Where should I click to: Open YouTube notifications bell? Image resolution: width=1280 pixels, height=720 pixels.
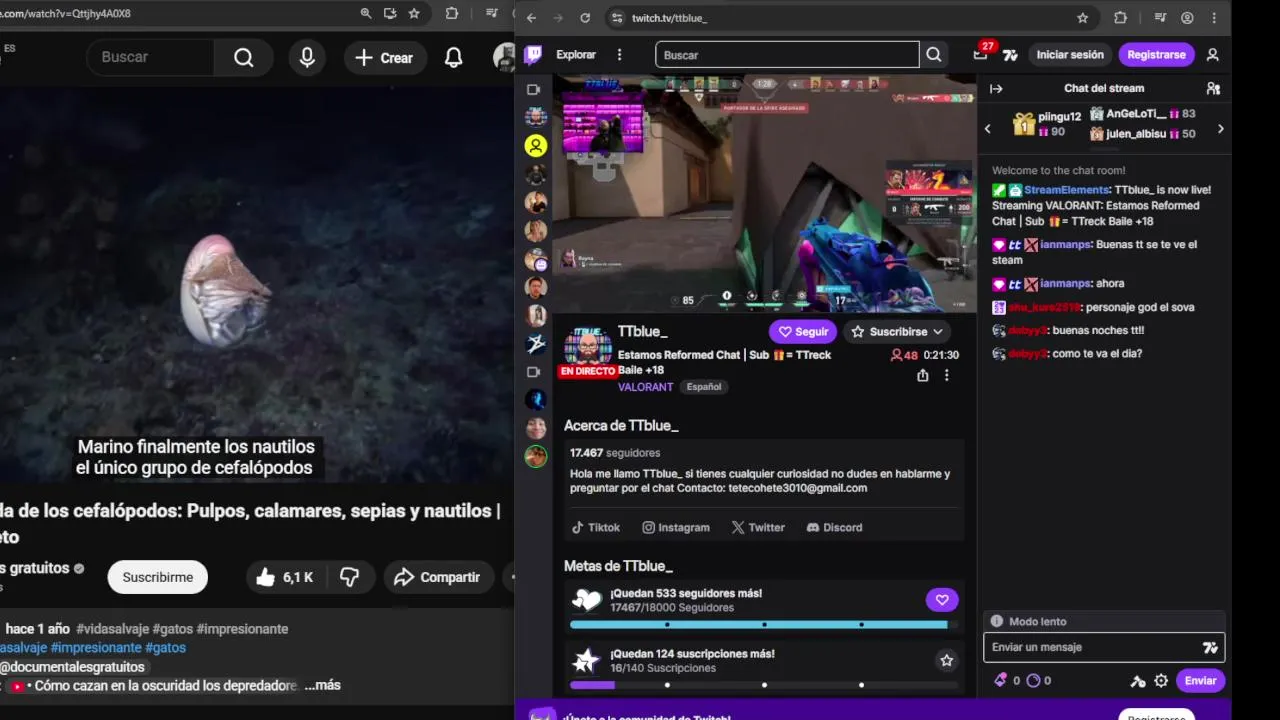coord(453,57)
